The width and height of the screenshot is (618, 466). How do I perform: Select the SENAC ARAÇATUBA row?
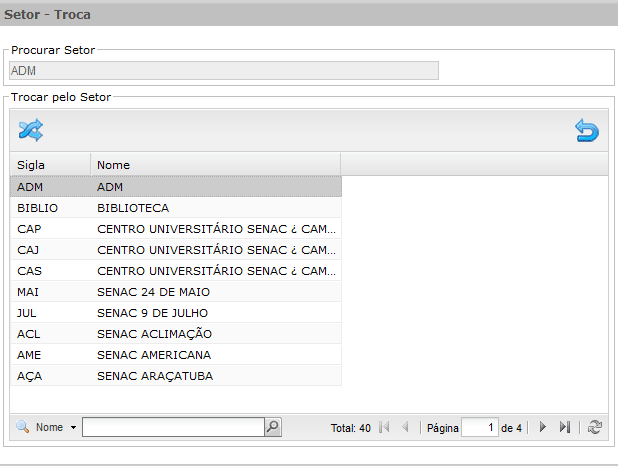coord(176,376)
